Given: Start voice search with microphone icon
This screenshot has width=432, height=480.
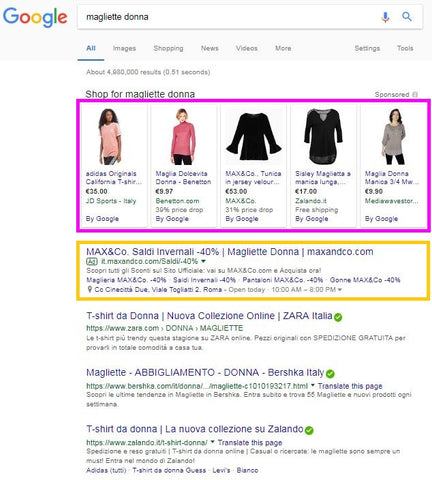Looking at the screenshot, I should tap(385, 17).
